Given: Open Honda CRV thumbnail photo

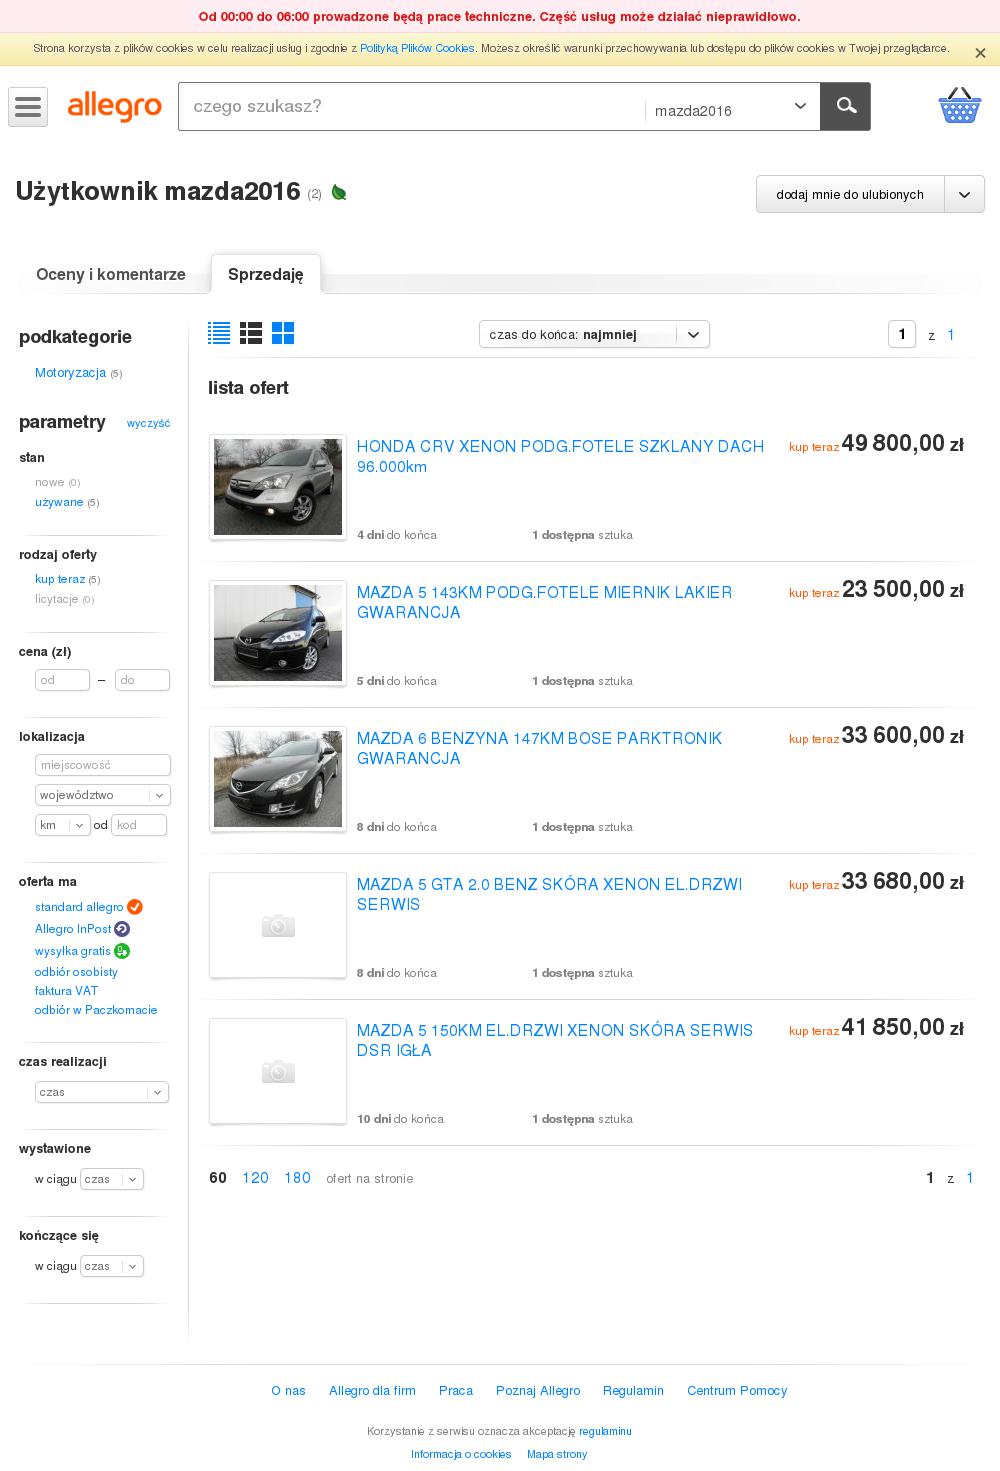Looking at the screenshot, I should coord(278,487).
